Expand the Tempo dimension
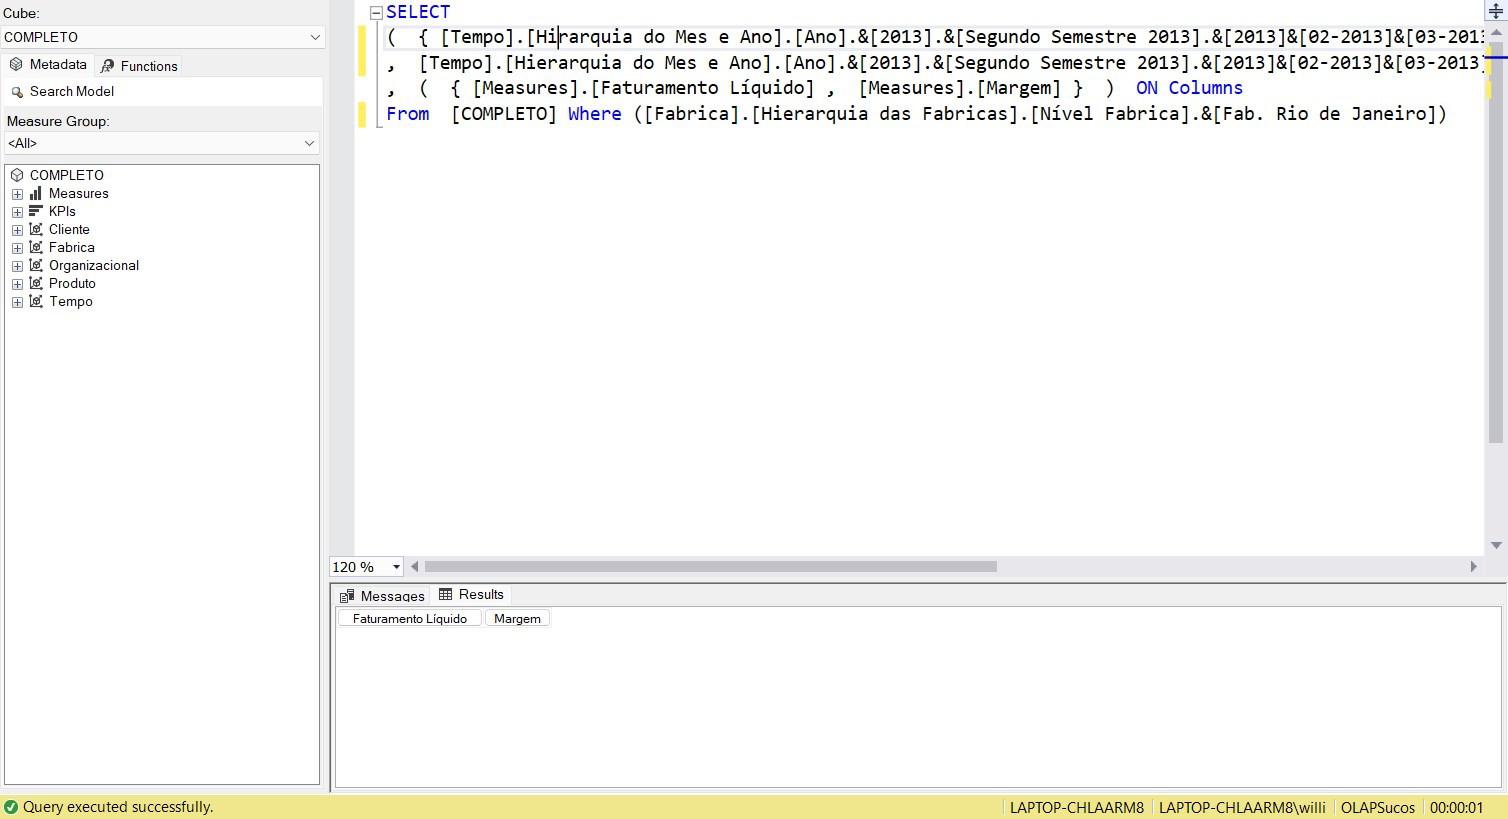Viewport: 1508px width, 819px height. [17, 302]
